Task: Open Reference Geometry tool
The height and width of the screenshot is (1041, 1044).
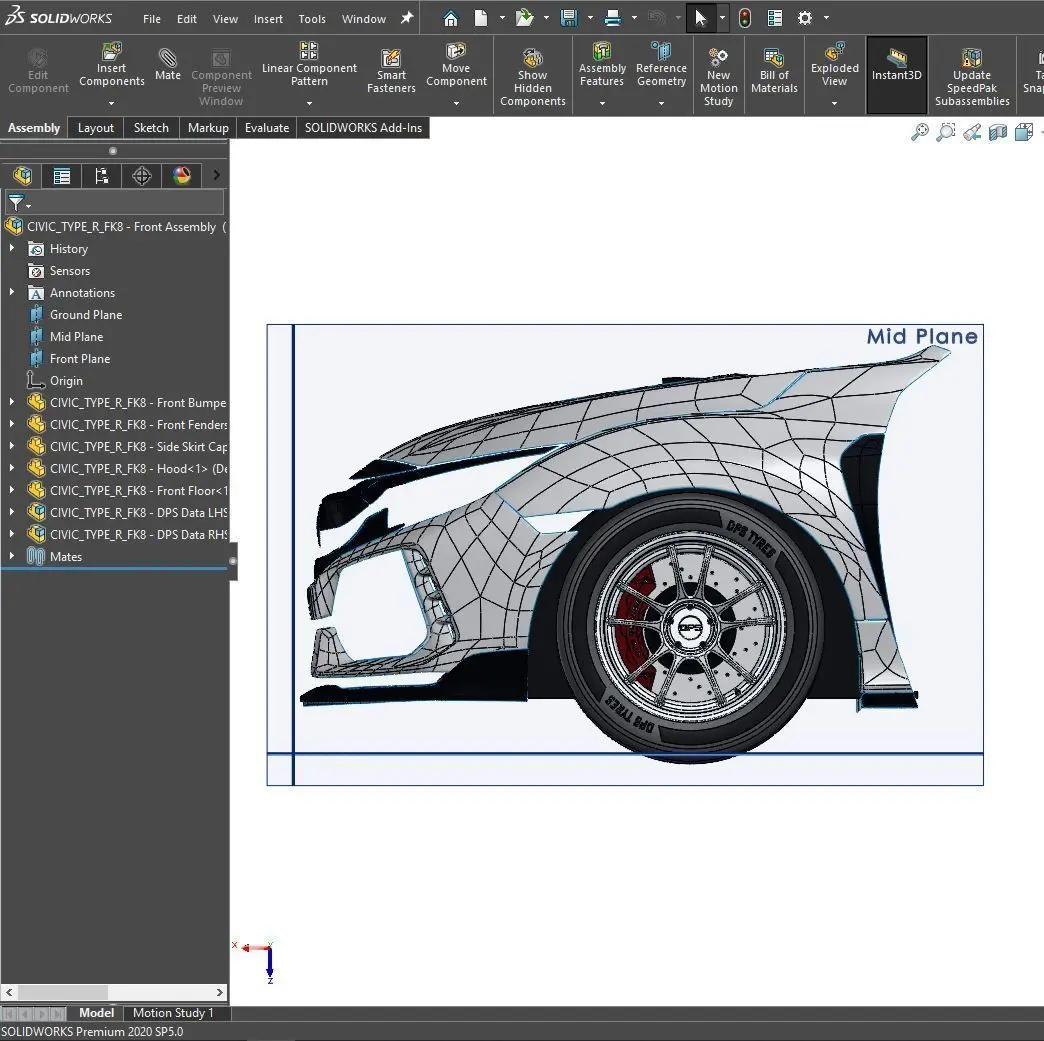Action: [661, 65]
